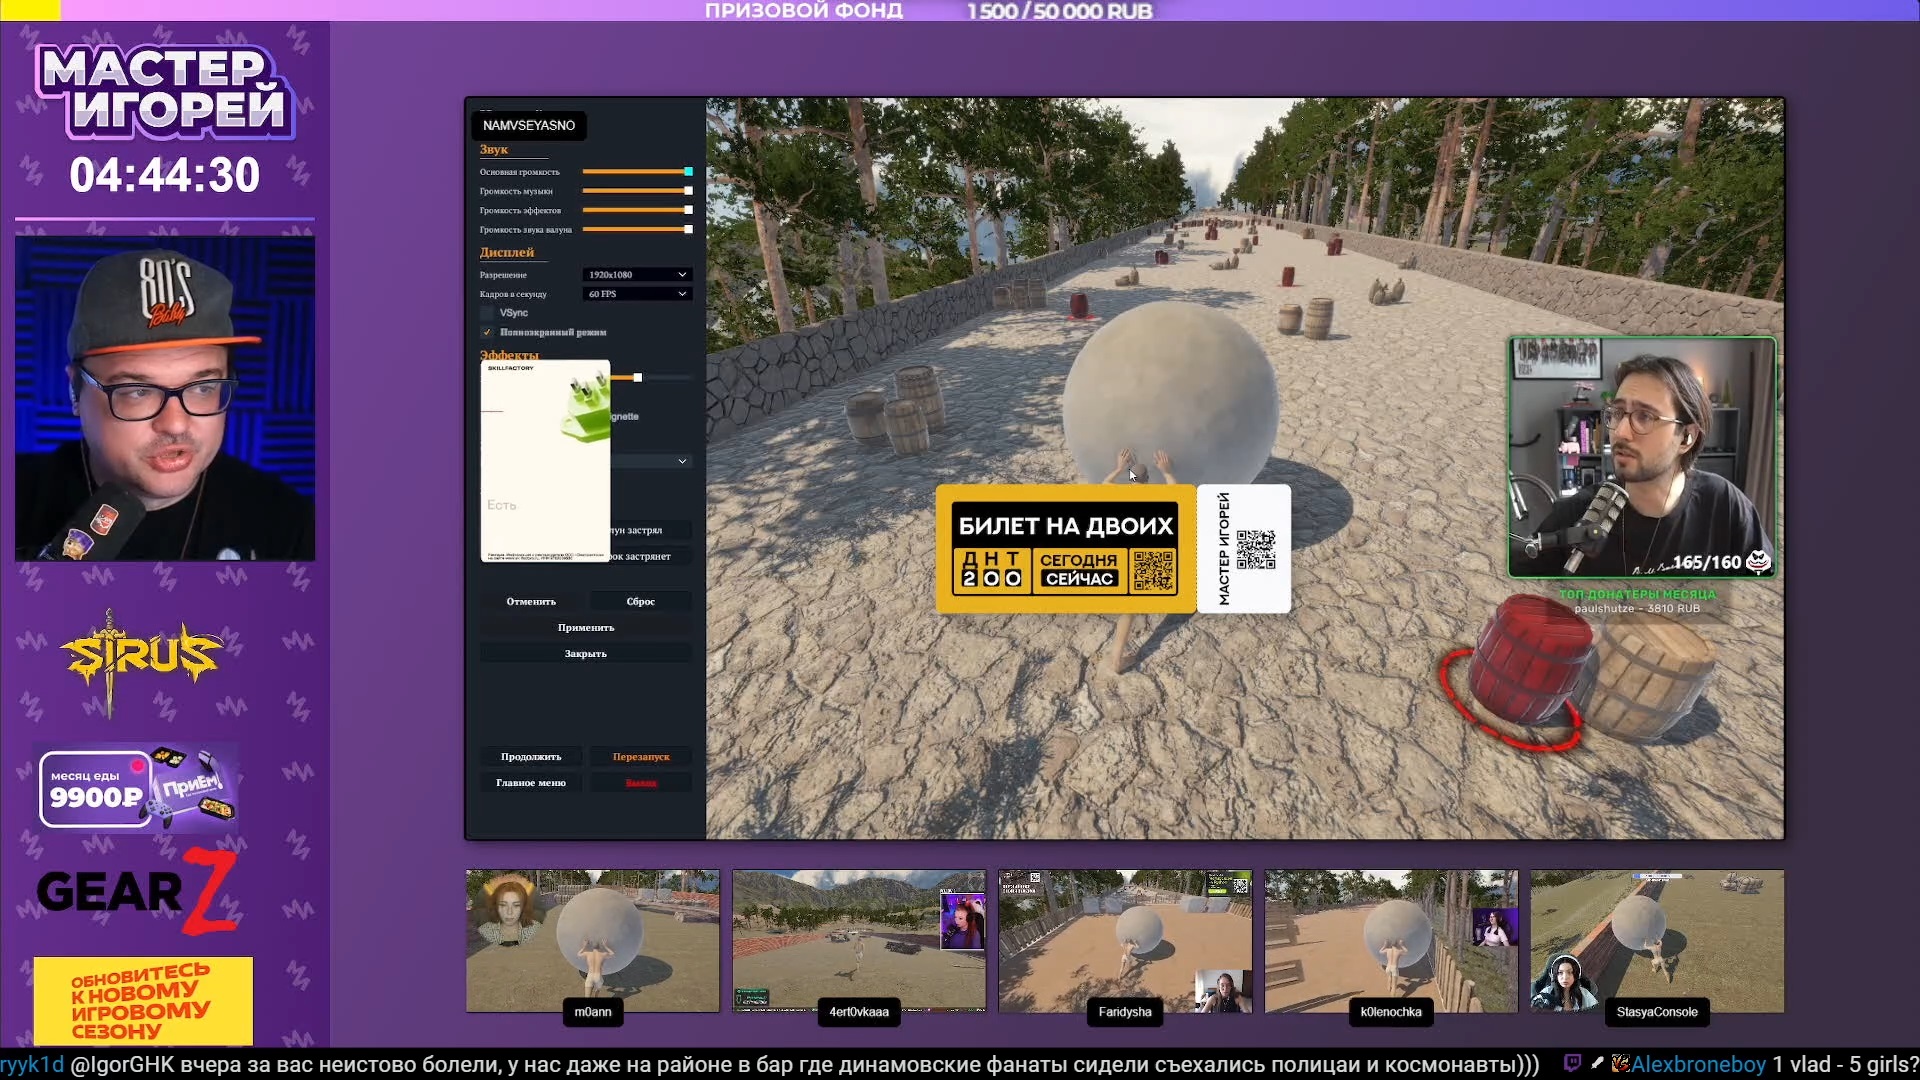Click the white feather badge before Alexbroneboy
The height and width of the screenshot is (1080, 1920).
pos(1597,1064)
